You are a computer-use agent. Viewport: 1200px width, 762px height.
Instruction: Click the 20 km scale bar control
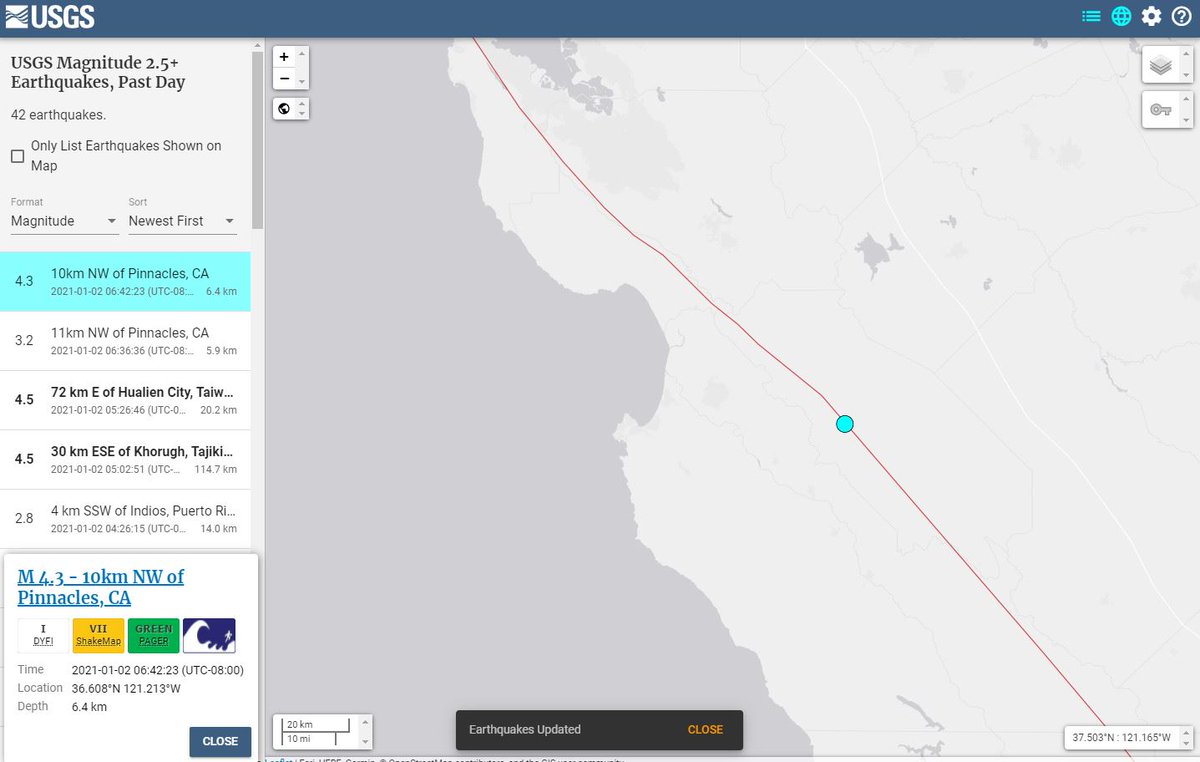click(314, 730)
